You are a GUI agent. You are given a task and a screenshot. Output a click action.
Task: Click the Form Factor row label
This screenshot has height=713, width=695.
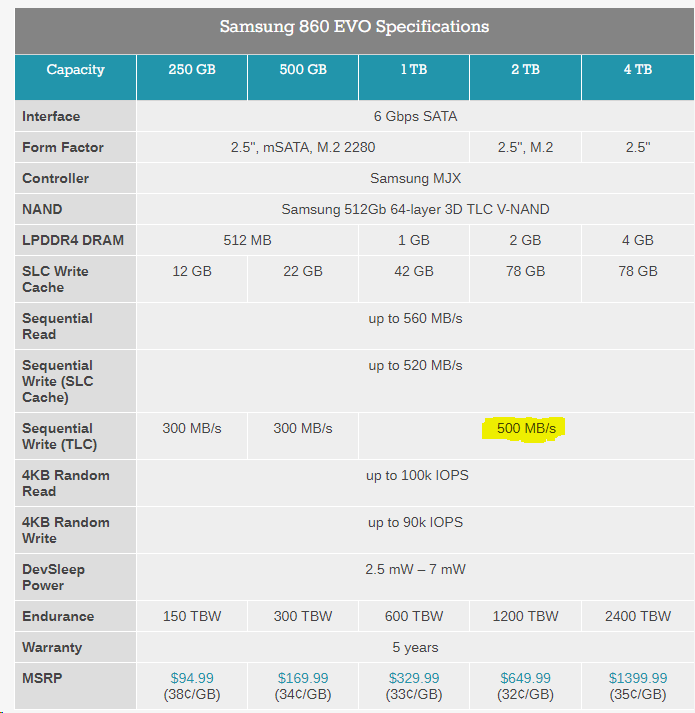click(x=63, y=147)
